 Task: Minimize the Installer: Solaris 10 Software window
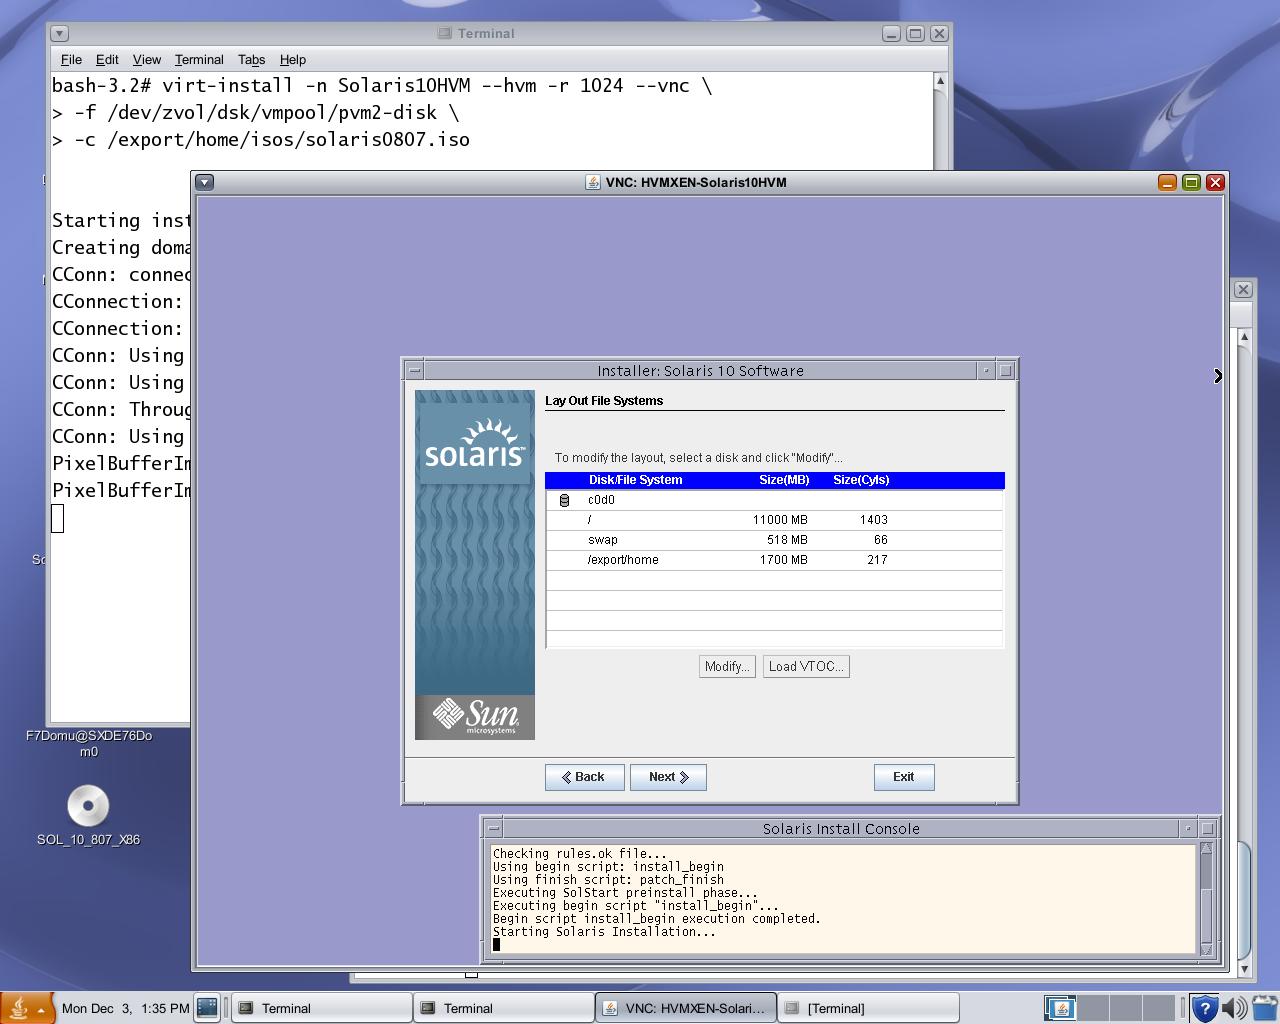(986, 370)
